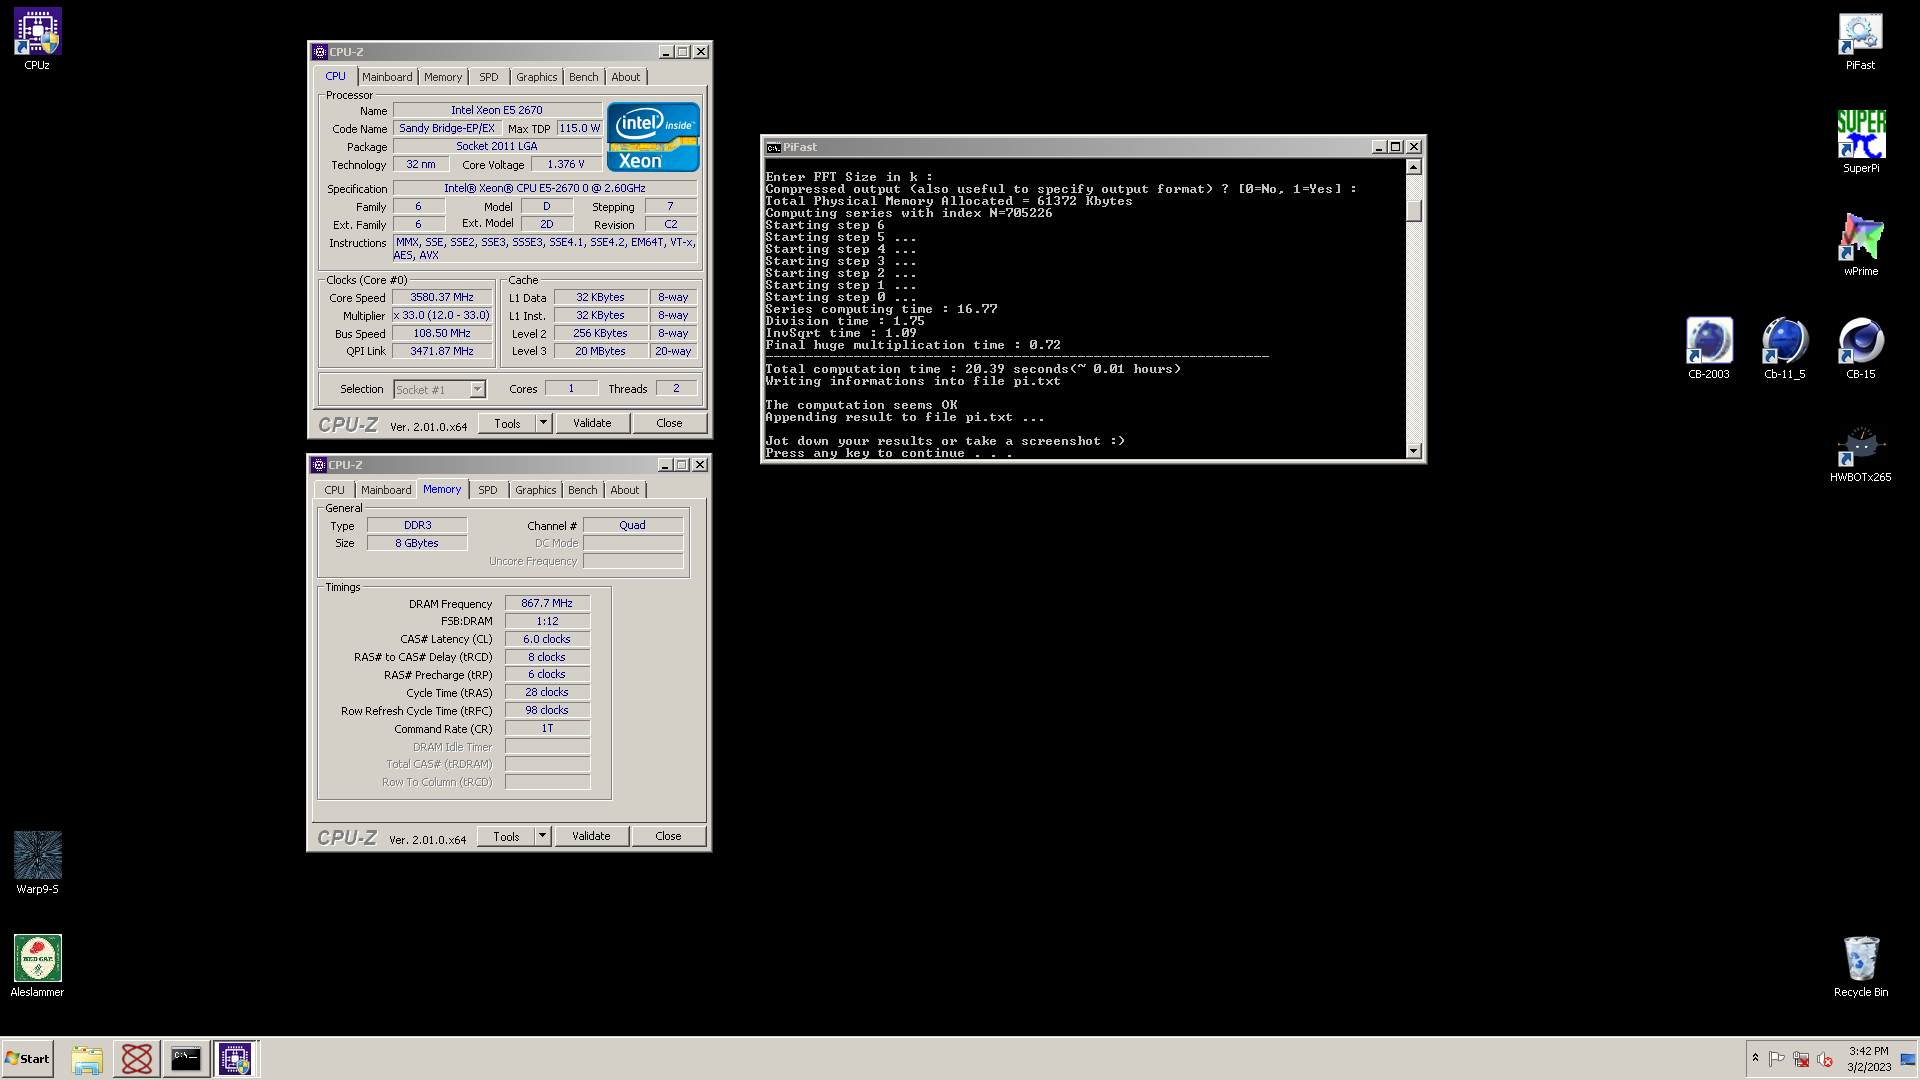Click Validate in bottom CPU-Z window
Image resolution: width=1920 pixels, height=1080 pixels.
pyautogui.click(x=591, y=836)
